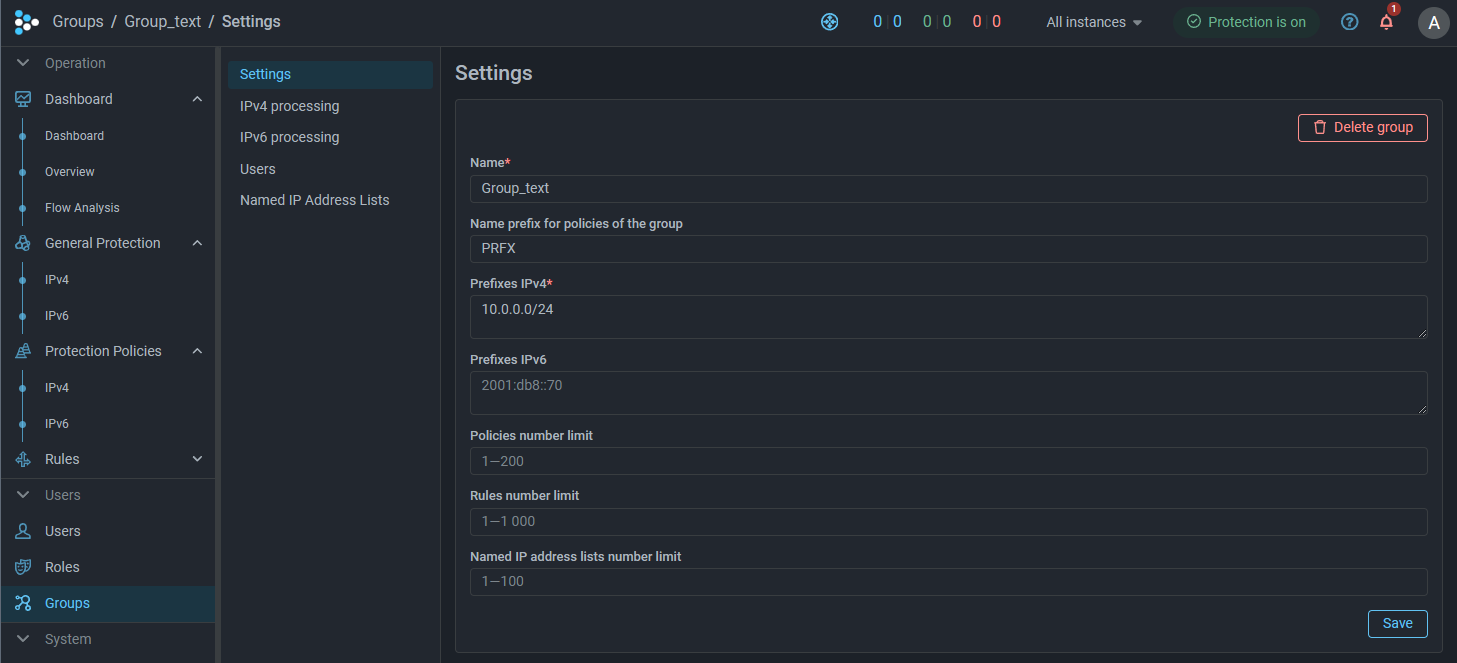Click the Policies number limit field
Viewport: 1457px width, 663px height.
pos(947,461)
